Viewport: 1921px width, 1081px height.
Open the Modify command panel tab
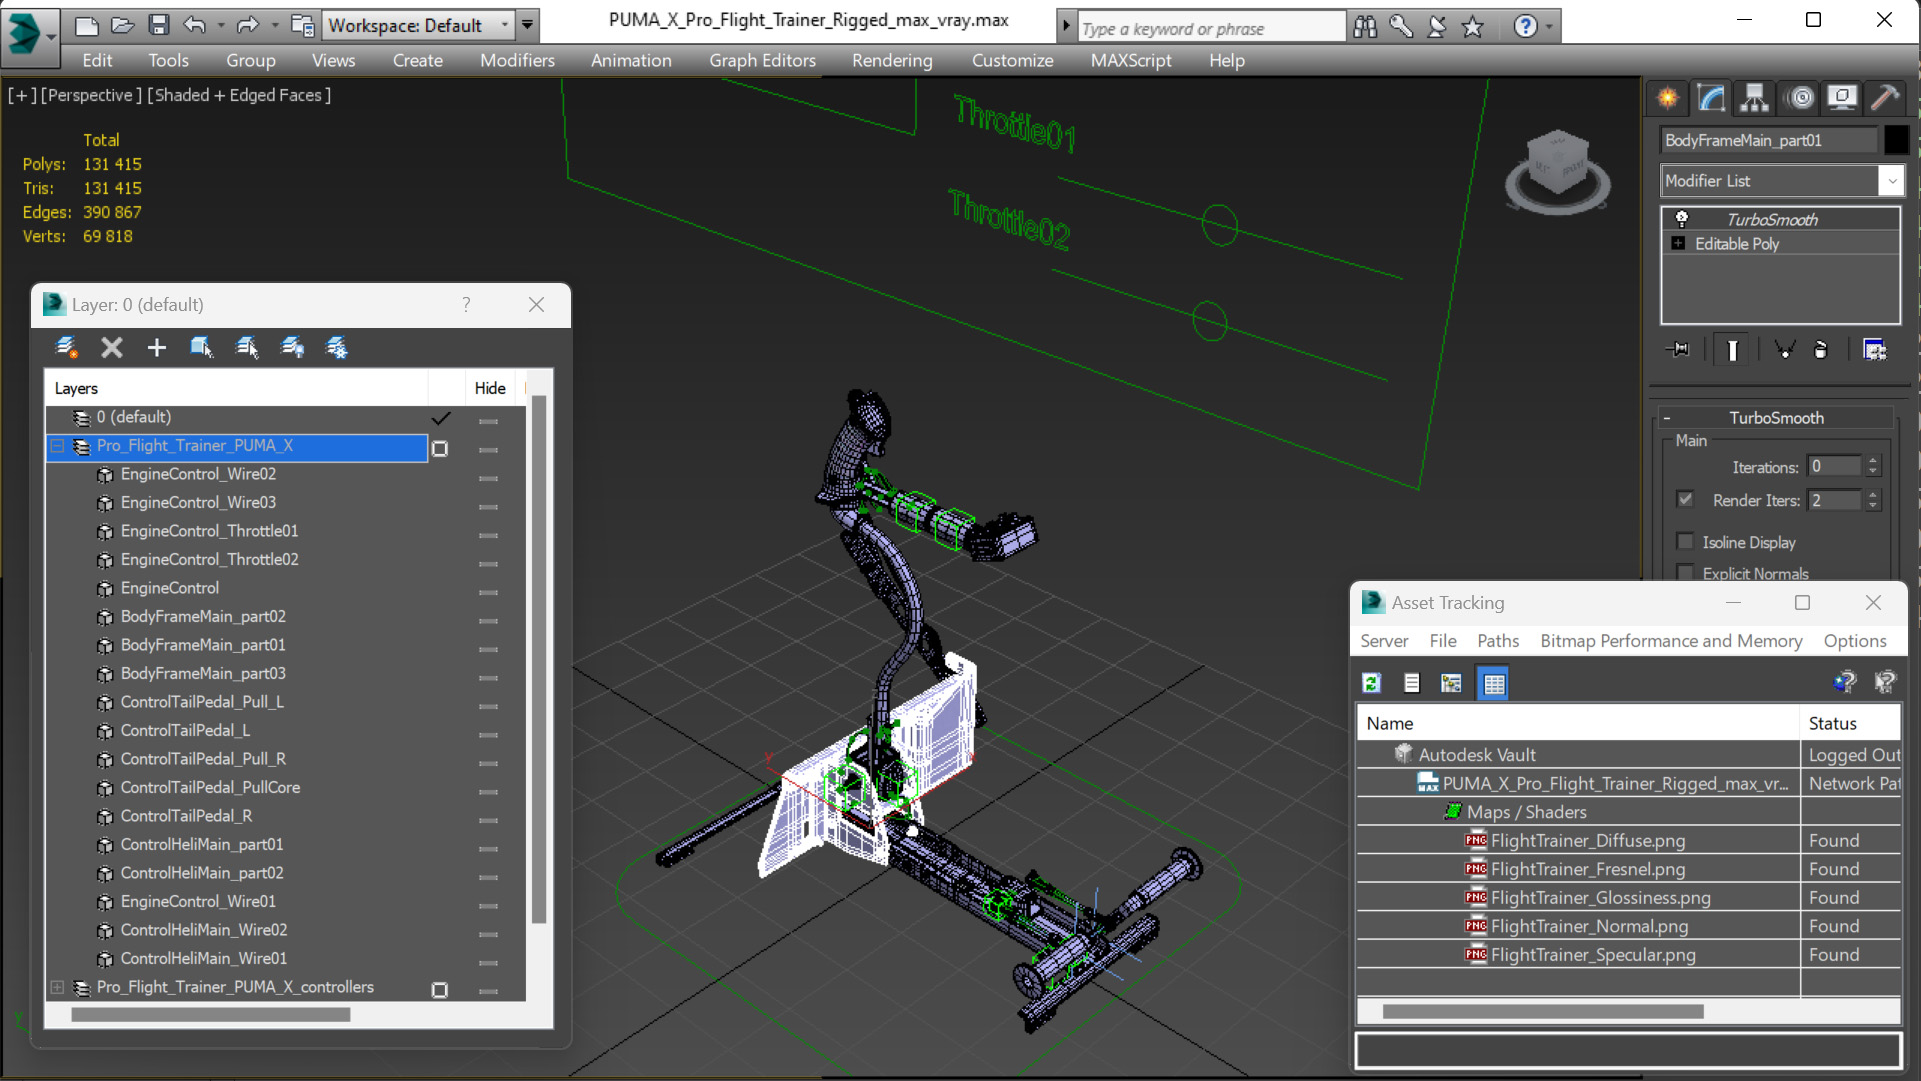click(1711, 98)
